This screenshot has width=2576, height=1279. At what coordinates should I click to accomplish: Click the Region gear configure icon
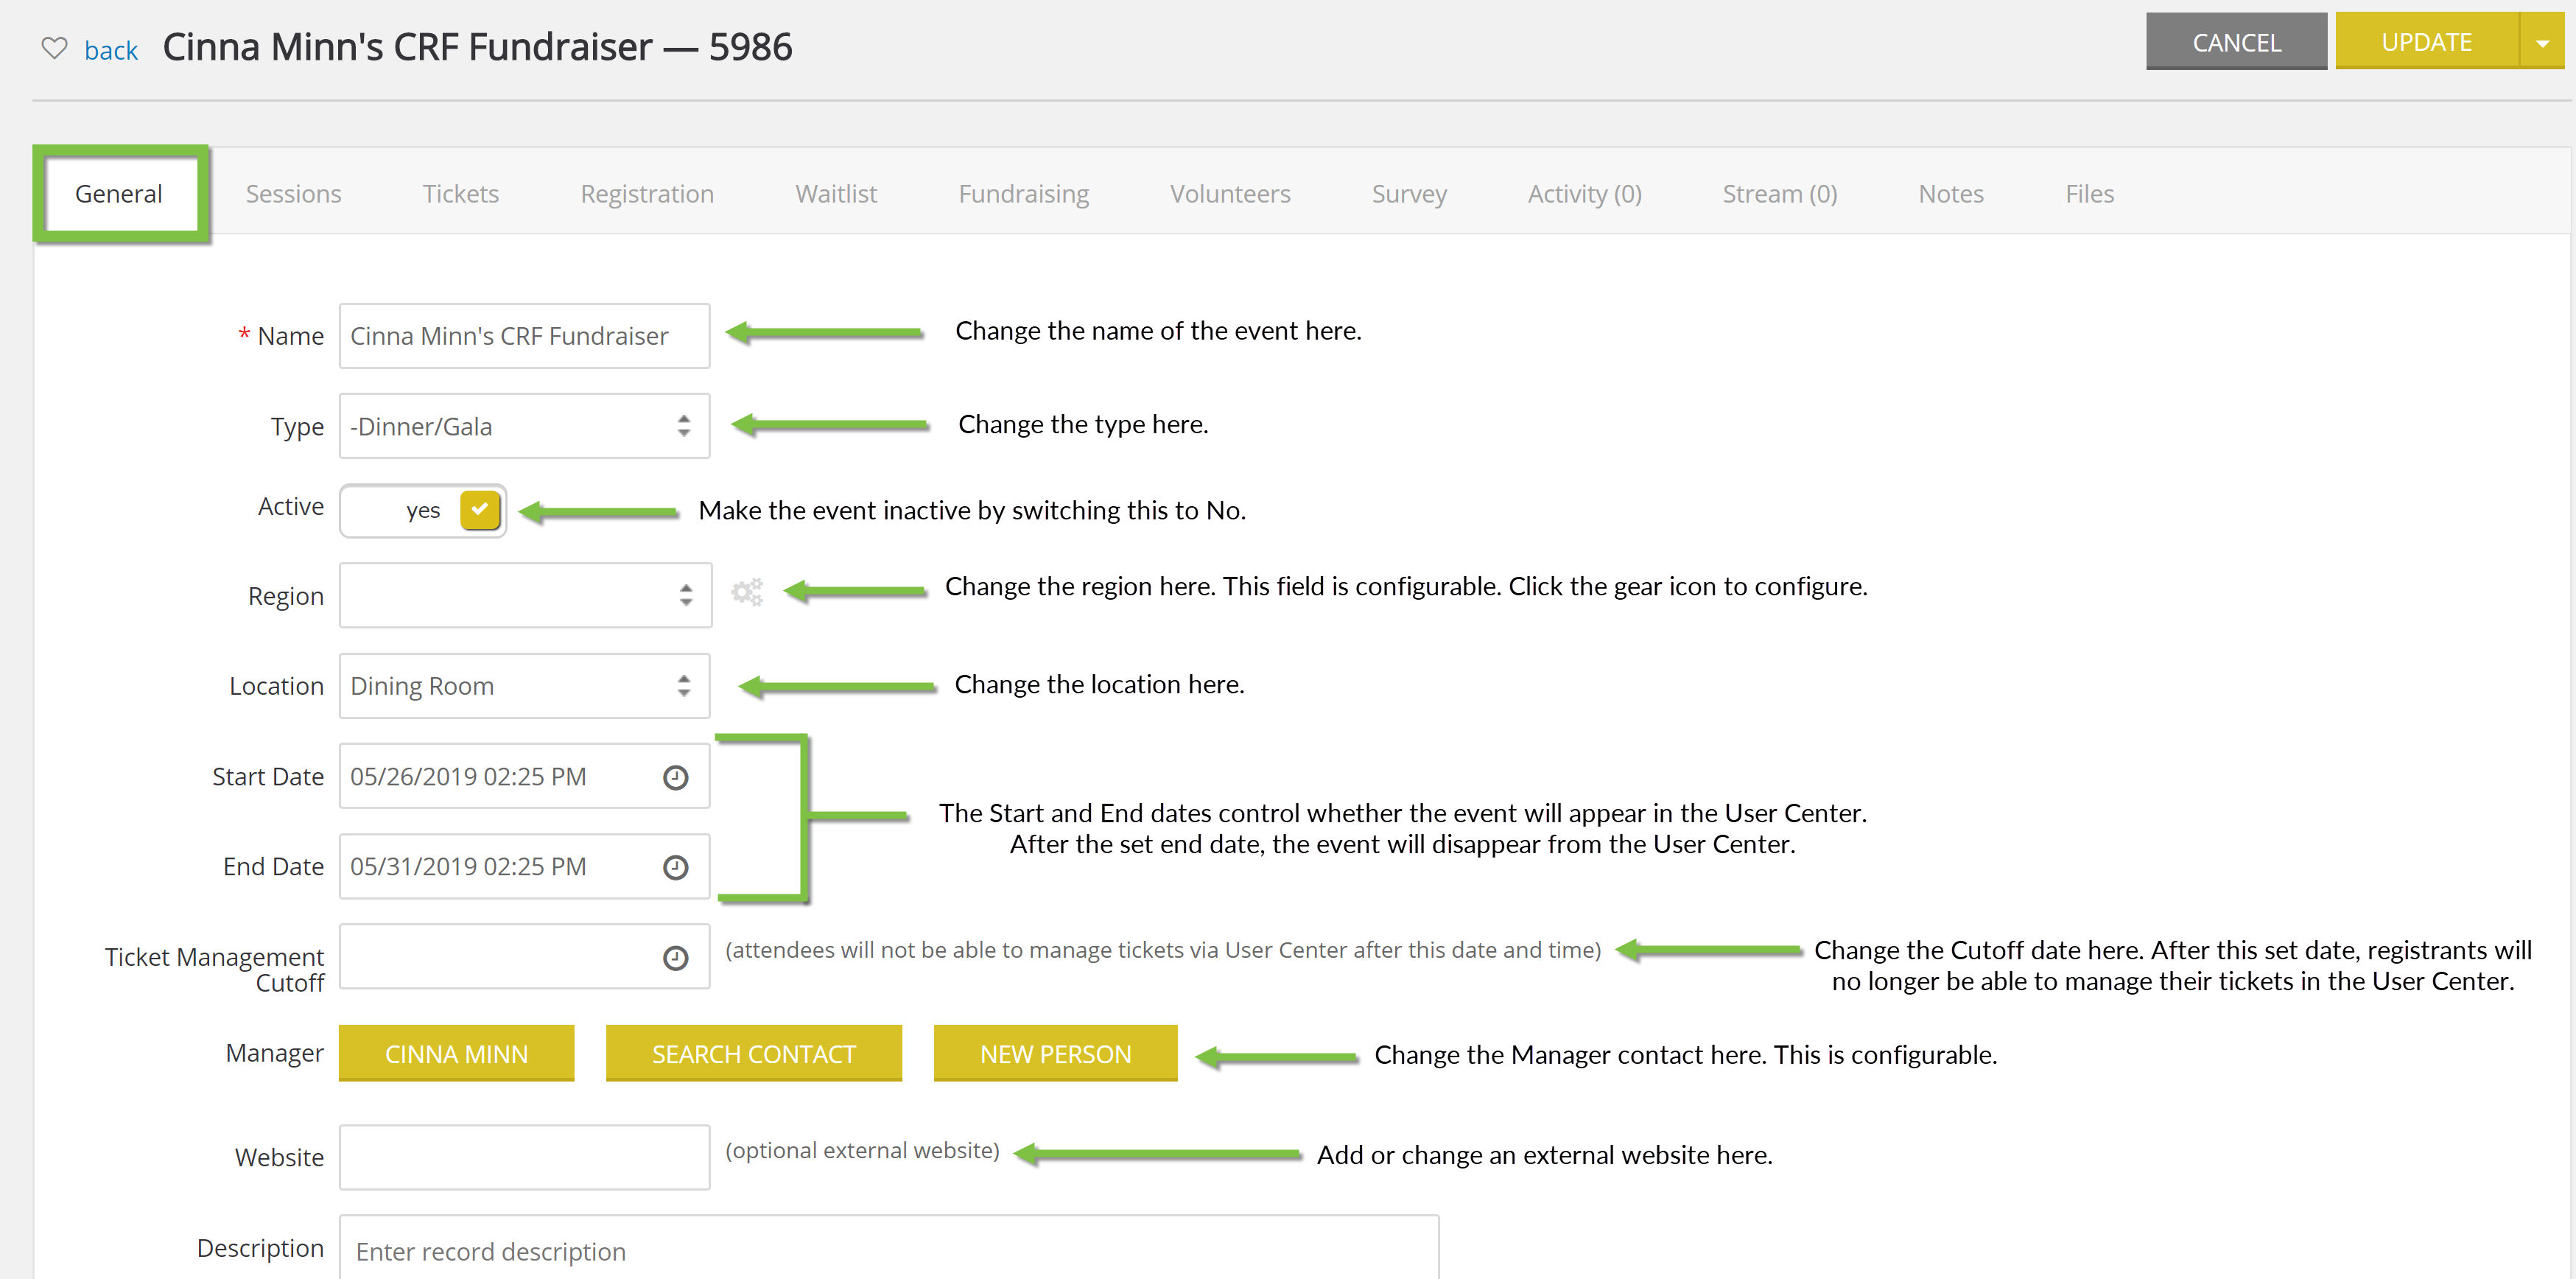pos(747,593)
